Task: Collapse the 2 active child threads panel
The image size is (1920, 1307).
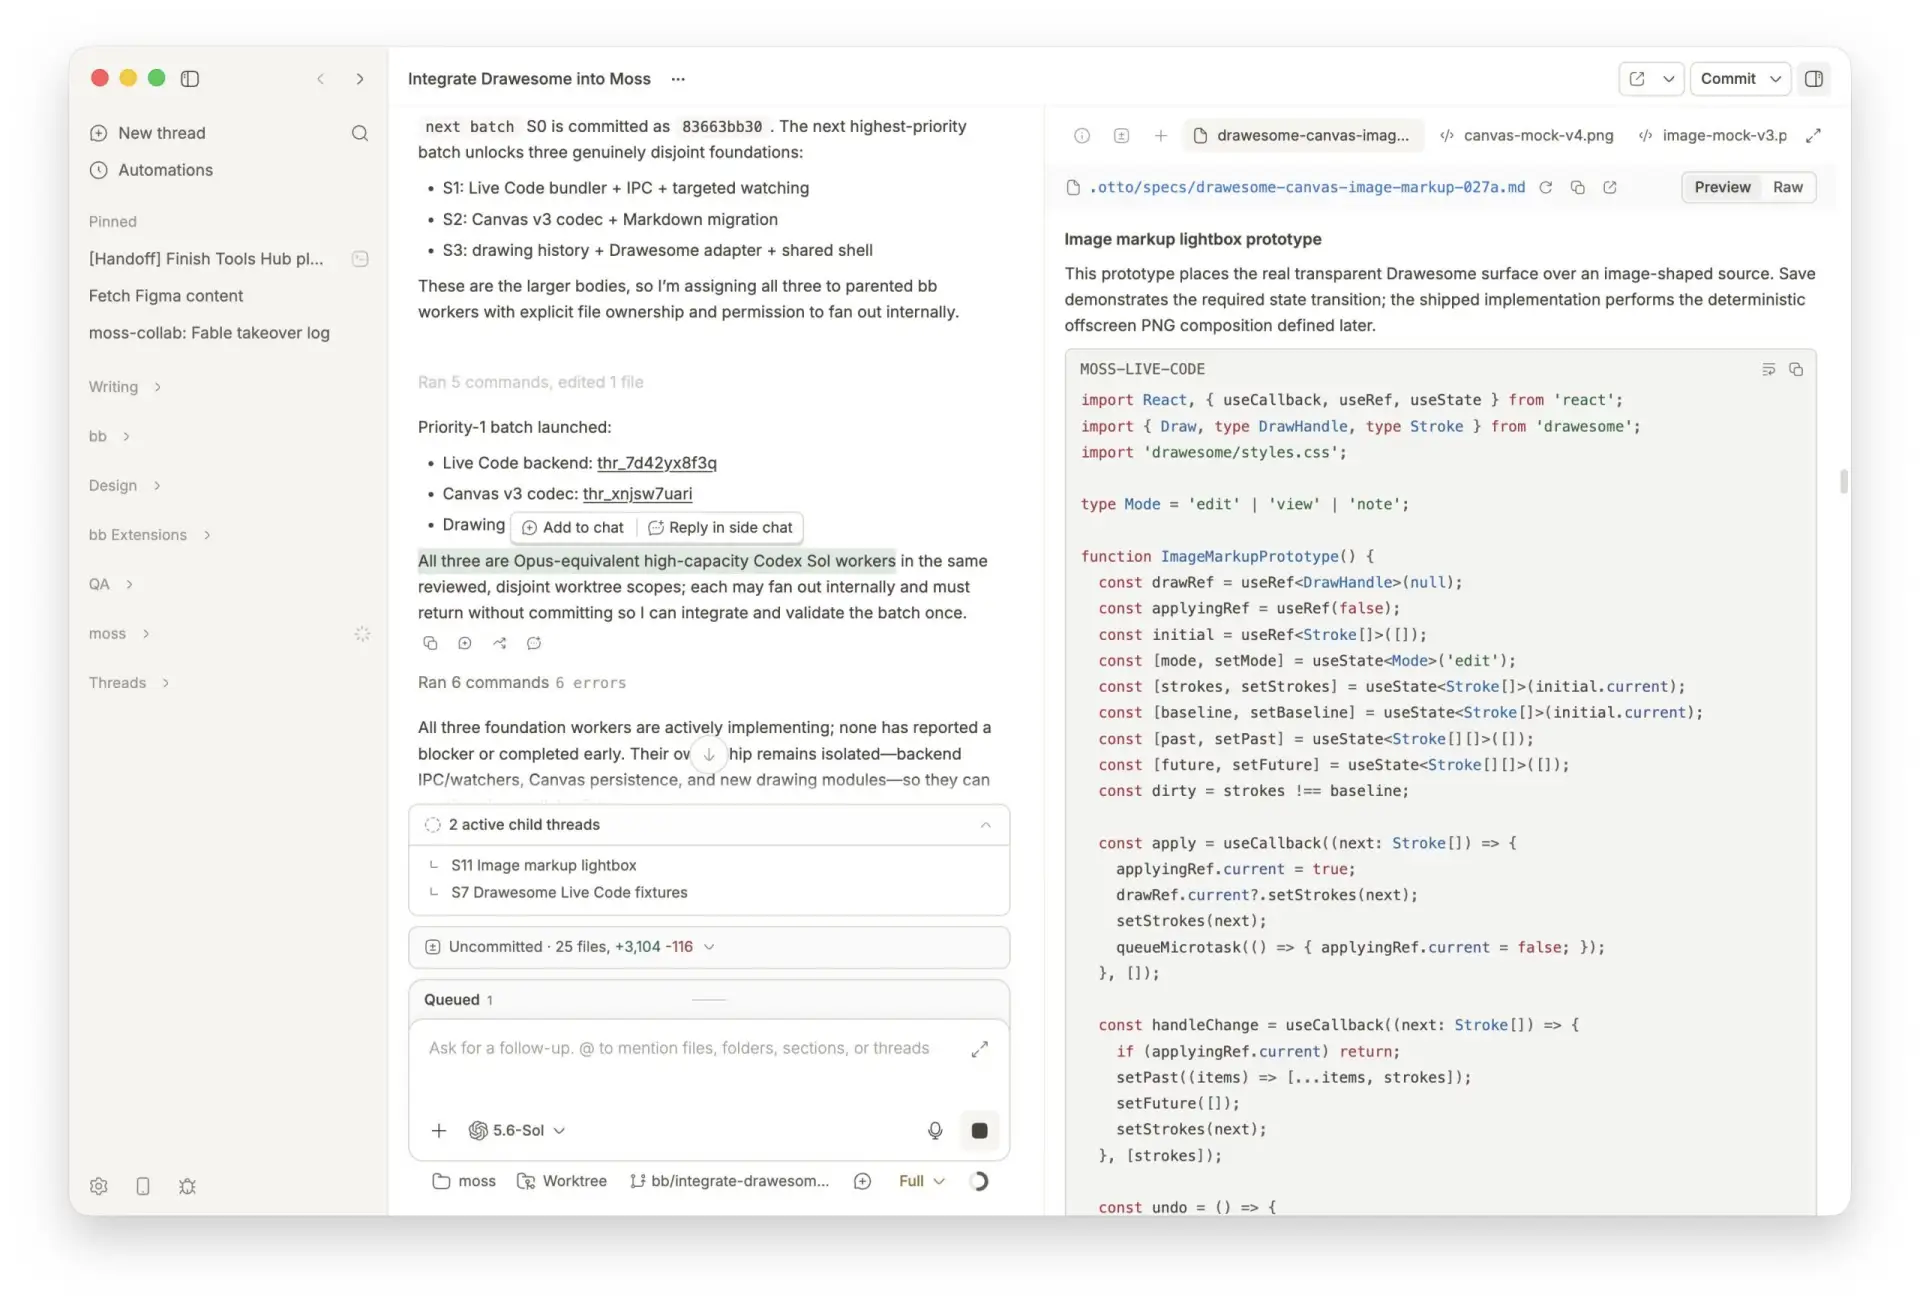Action: (x=985, y=825)
